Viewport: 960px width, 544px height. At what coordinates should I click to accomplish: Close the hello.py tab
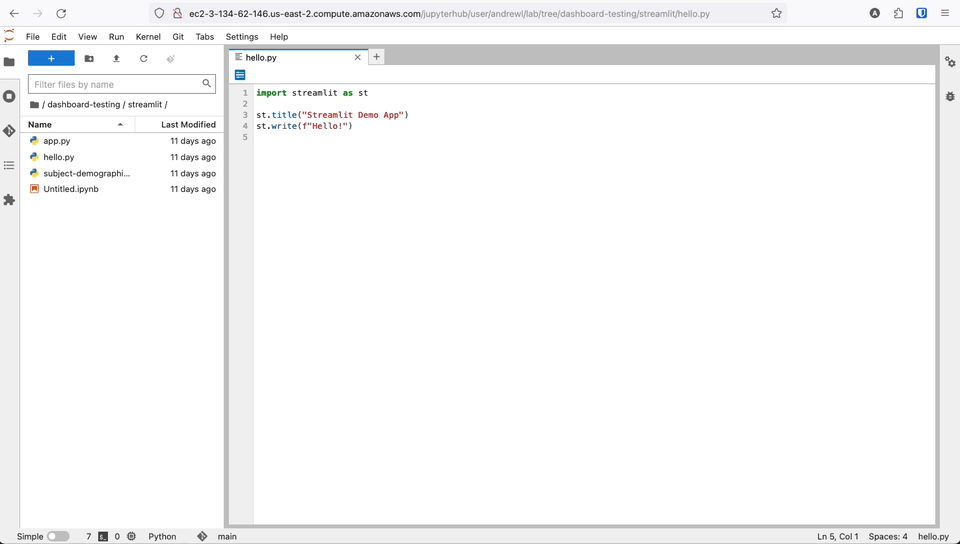click(x=358, y=58)
